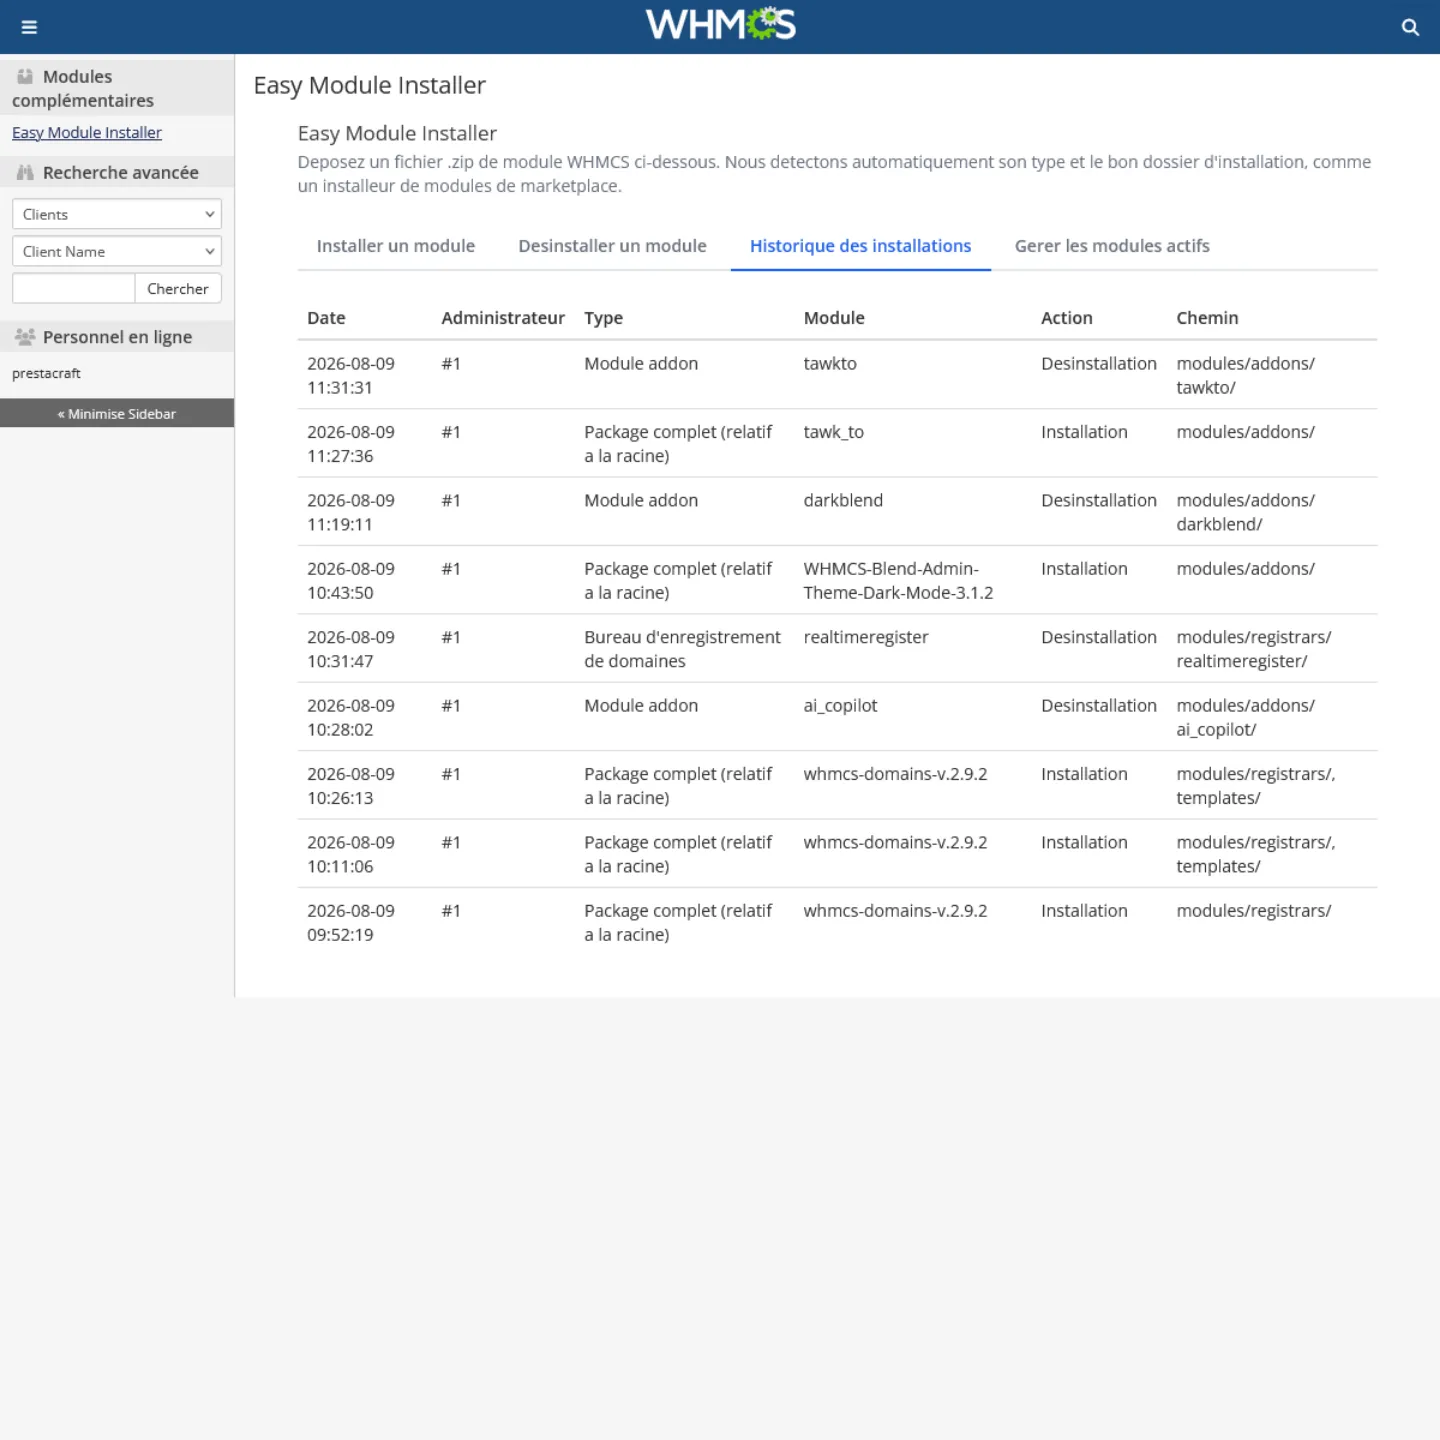Click whmcs-domains-v.2.9.2 in the 09:52:19 row

click(x=895, y=911)
